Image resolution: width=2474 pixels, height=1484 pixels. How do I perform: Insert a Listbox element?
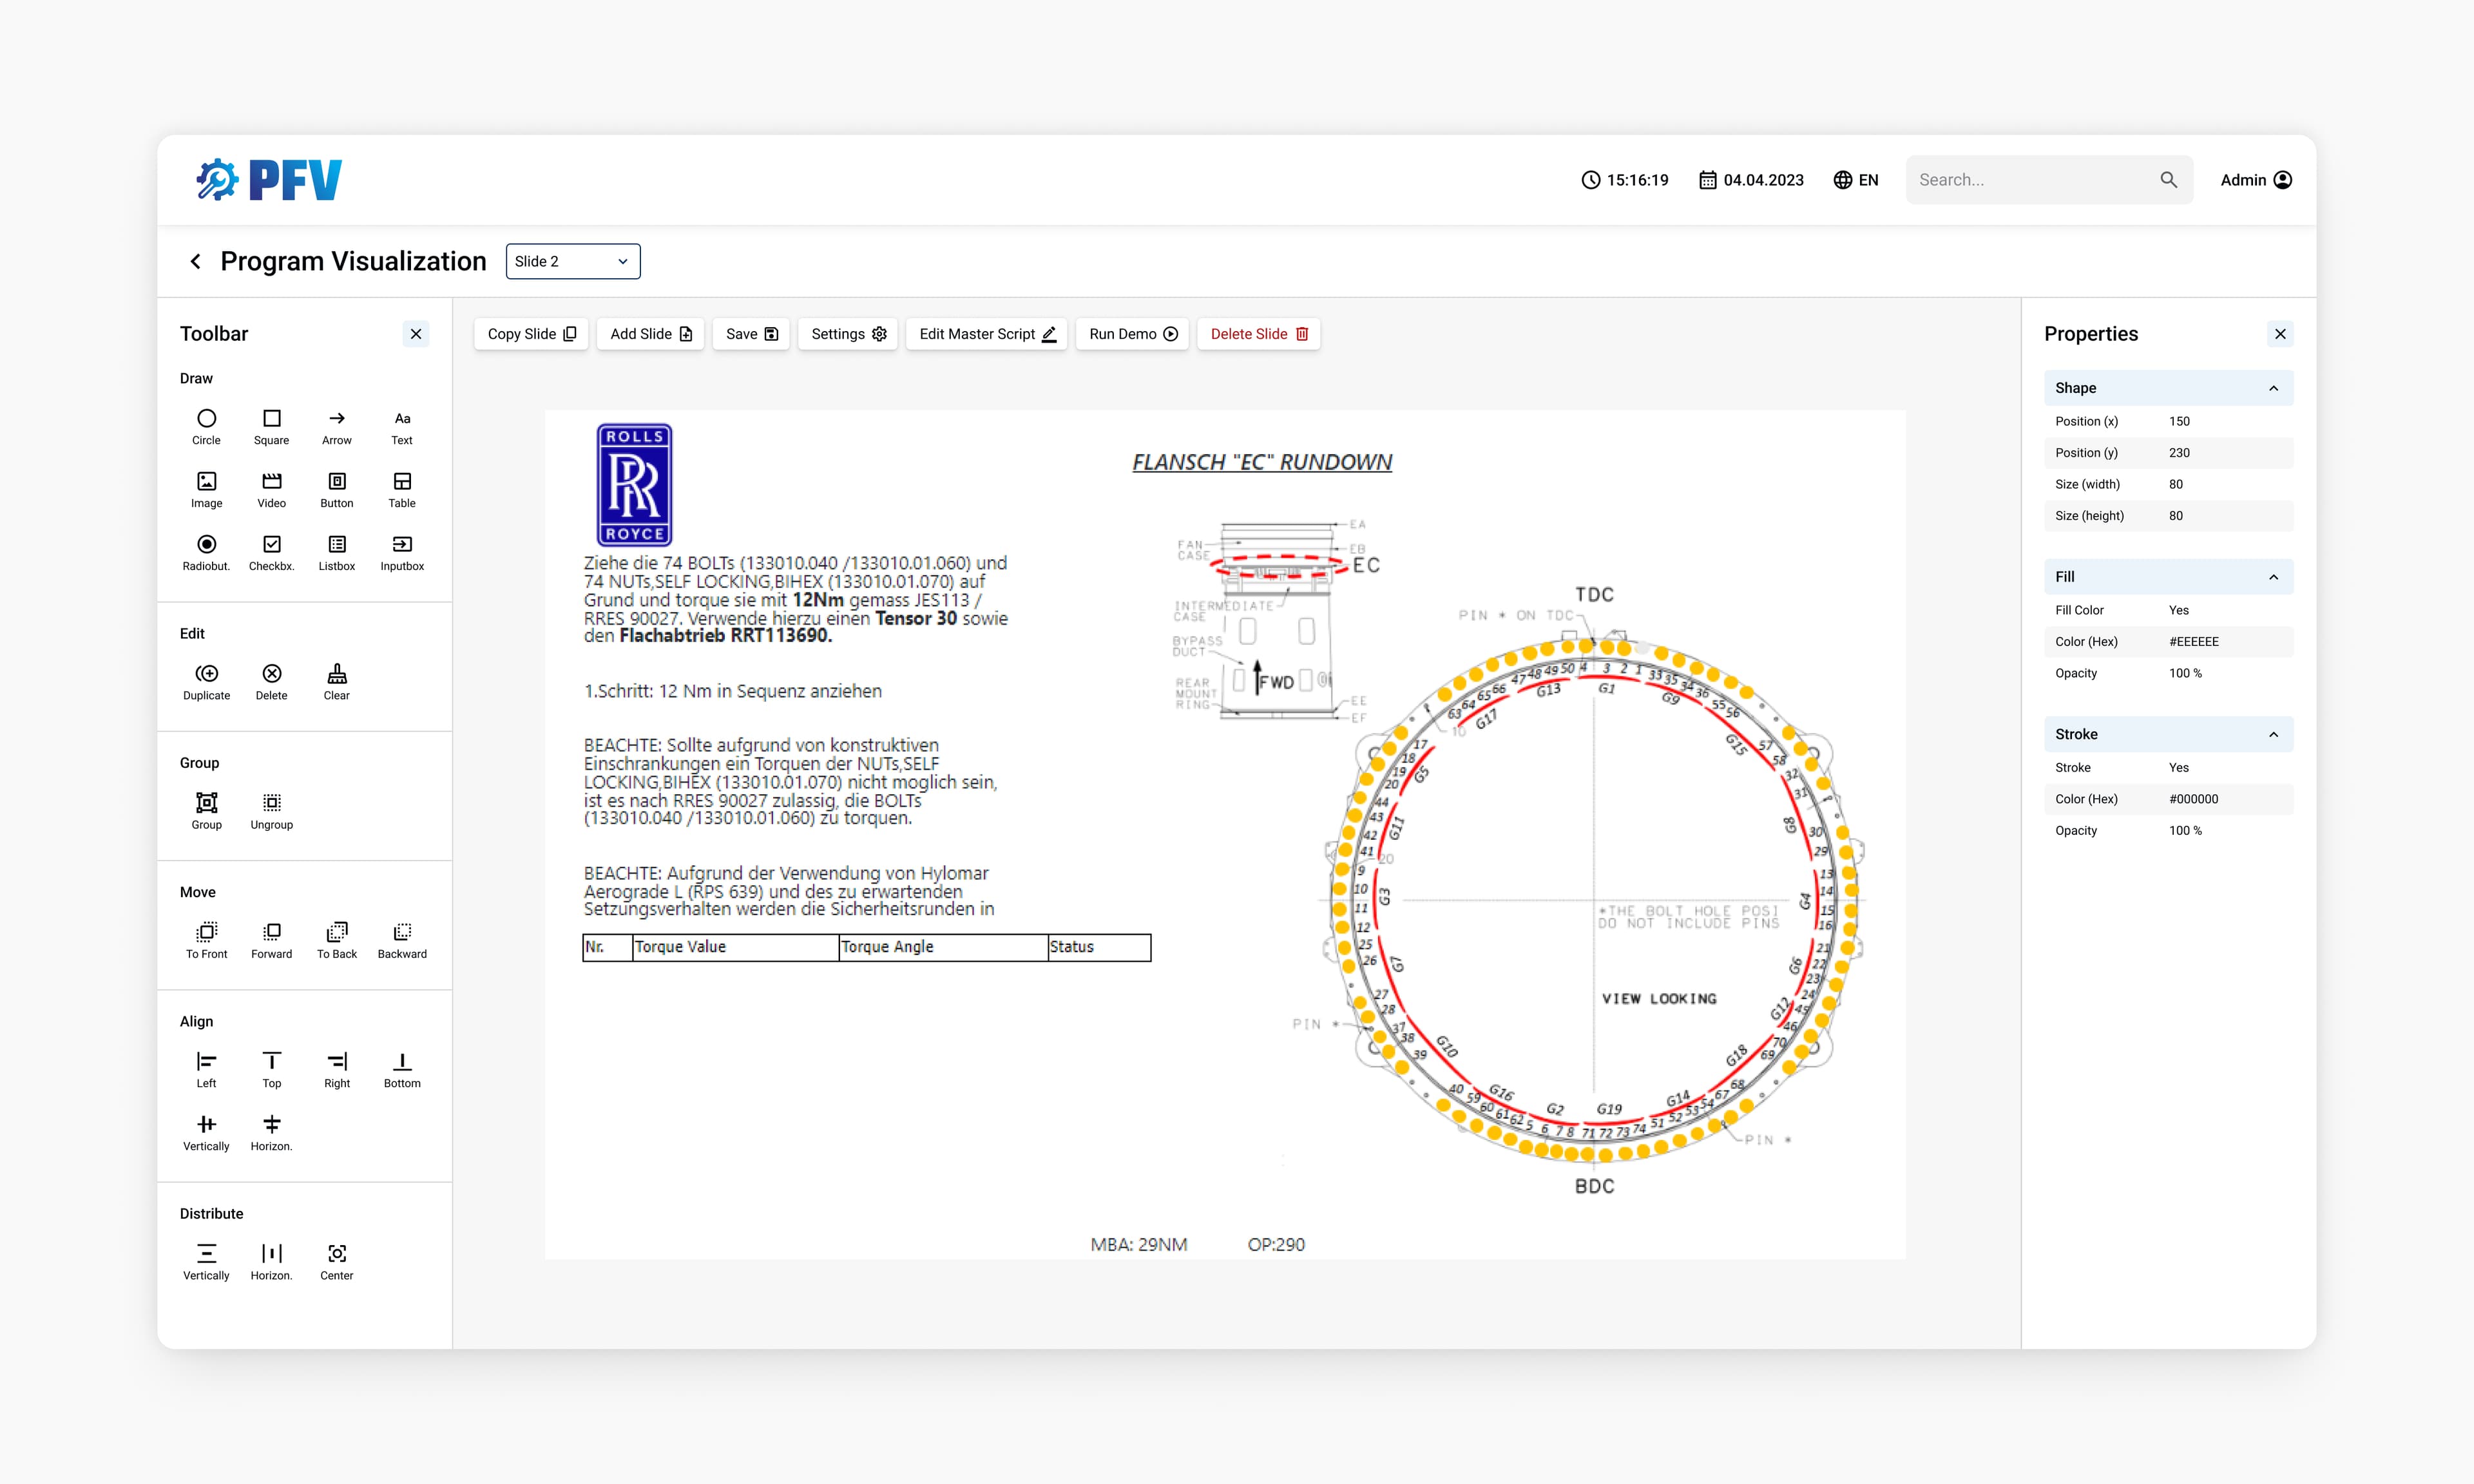337,553
